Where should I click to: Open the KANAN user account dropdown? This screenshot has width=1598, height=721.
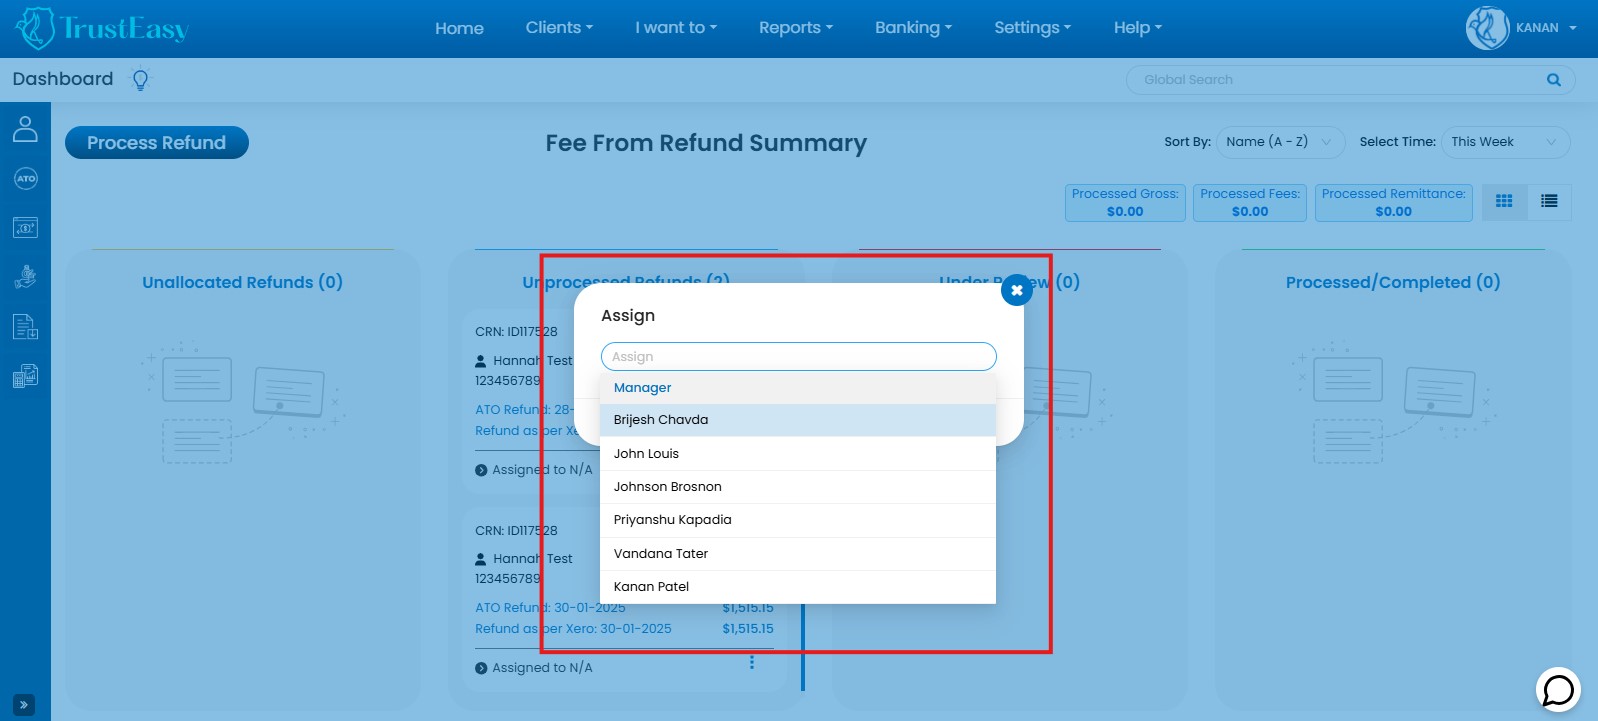pyautogui.click(x=1523, y=28)
